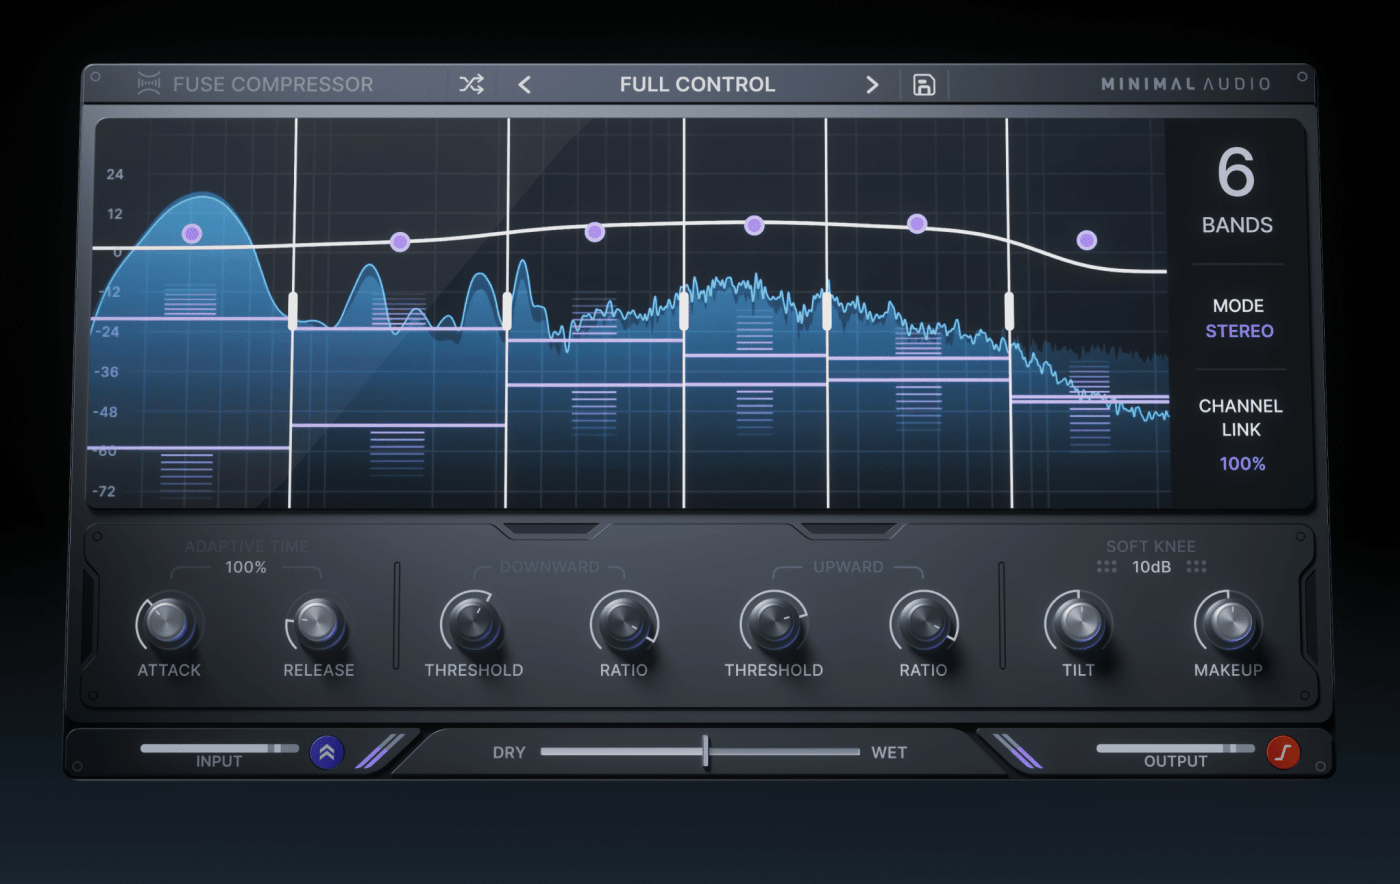Select the fifth band's purple node
Screen dimensions: 1400x884
pos(917,224)
